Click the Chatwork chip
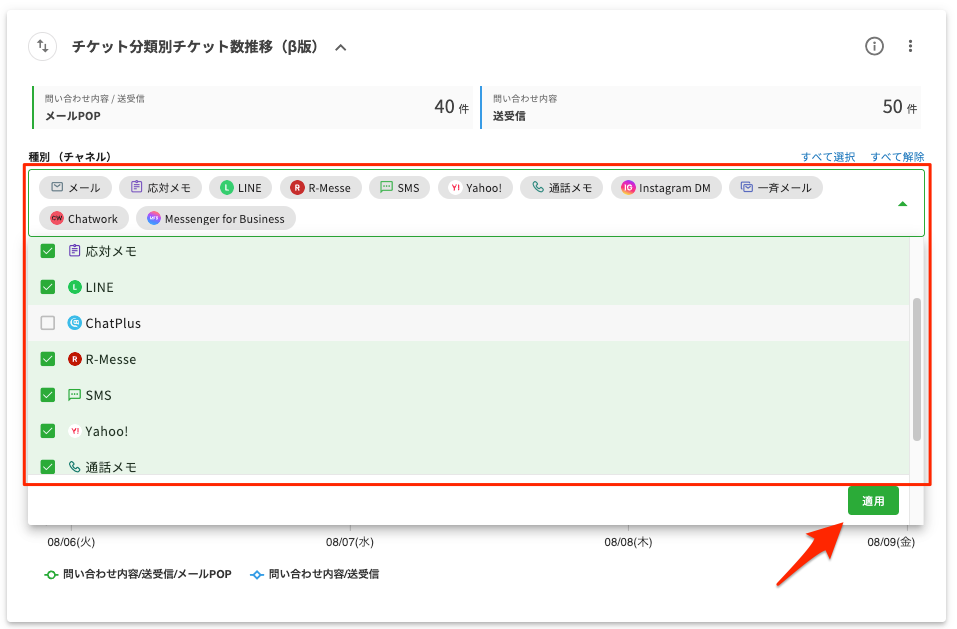Image resolution: width=957 pixels, height=629 pixels. coord(84,219)
